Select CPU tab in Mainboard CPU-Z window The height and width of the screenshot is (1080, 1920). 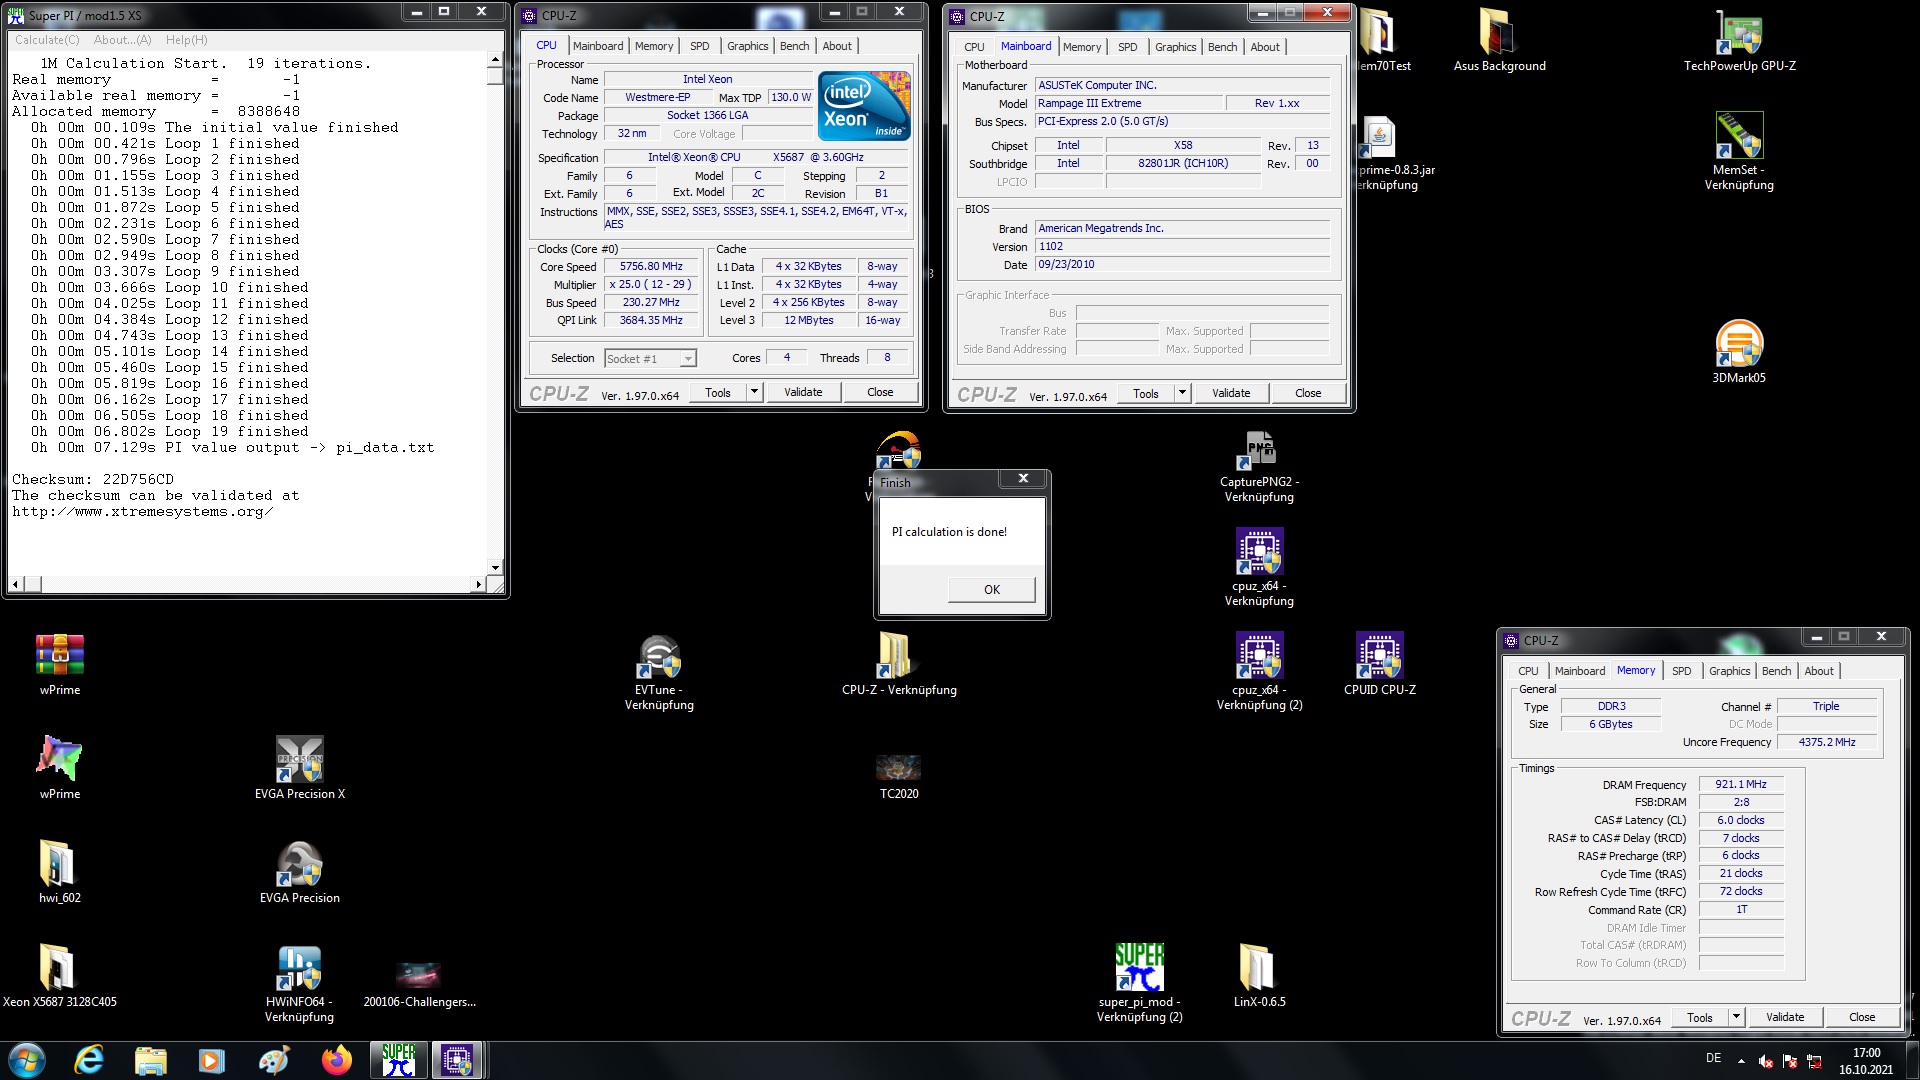[974, 47]
